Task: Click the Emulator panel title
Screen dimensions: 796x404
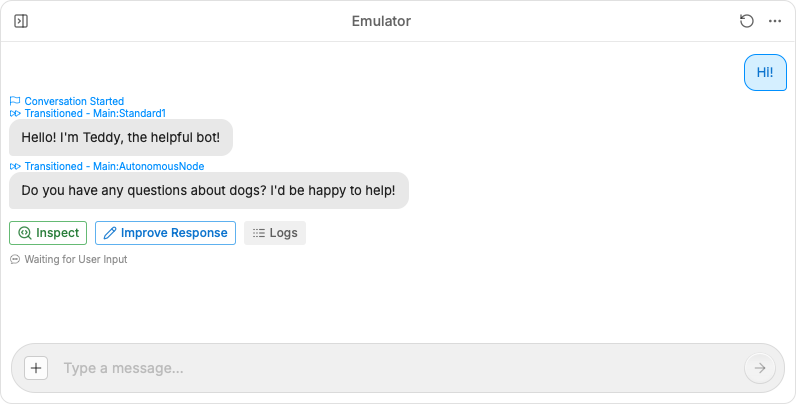Action: (x=381, y=21)
